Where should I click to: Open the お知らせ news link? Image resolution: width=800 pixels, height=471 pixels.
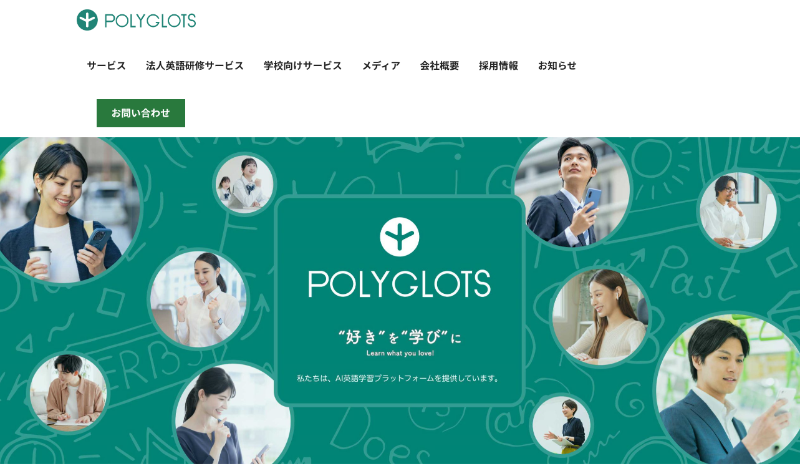557,66
